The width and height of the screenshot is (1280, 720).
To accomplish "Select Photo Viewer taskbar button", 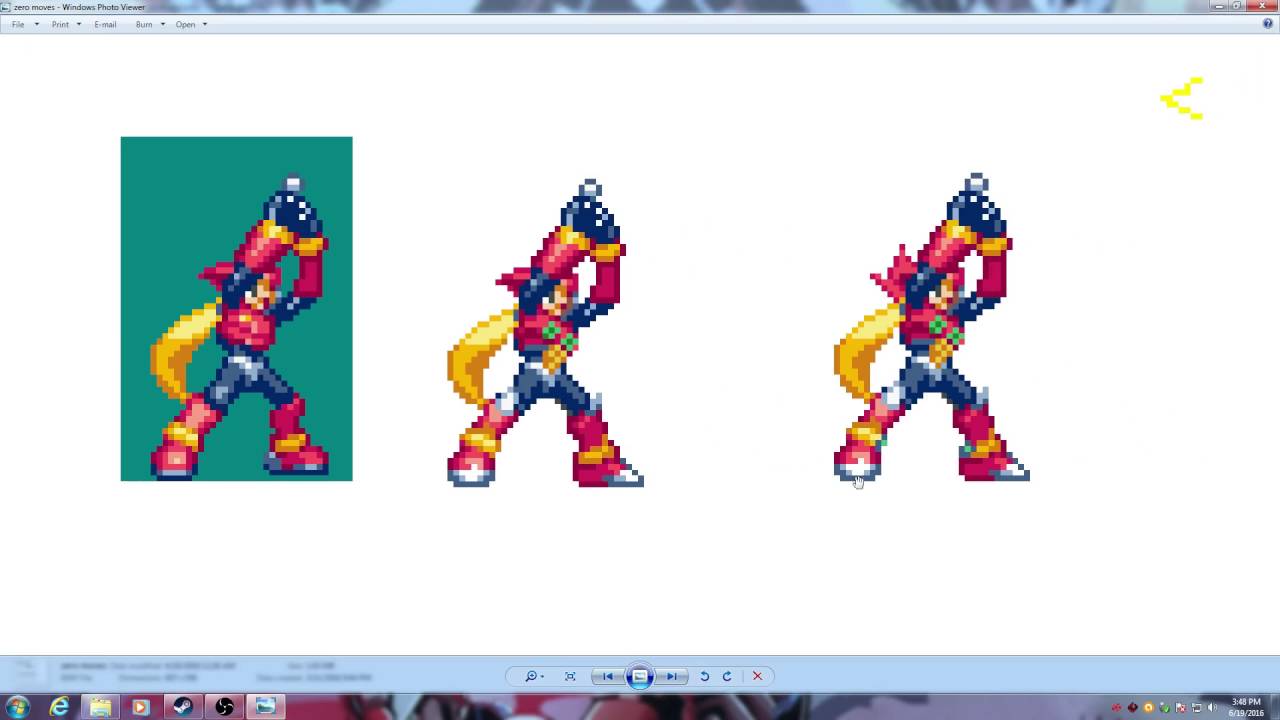I will point(265,707).
